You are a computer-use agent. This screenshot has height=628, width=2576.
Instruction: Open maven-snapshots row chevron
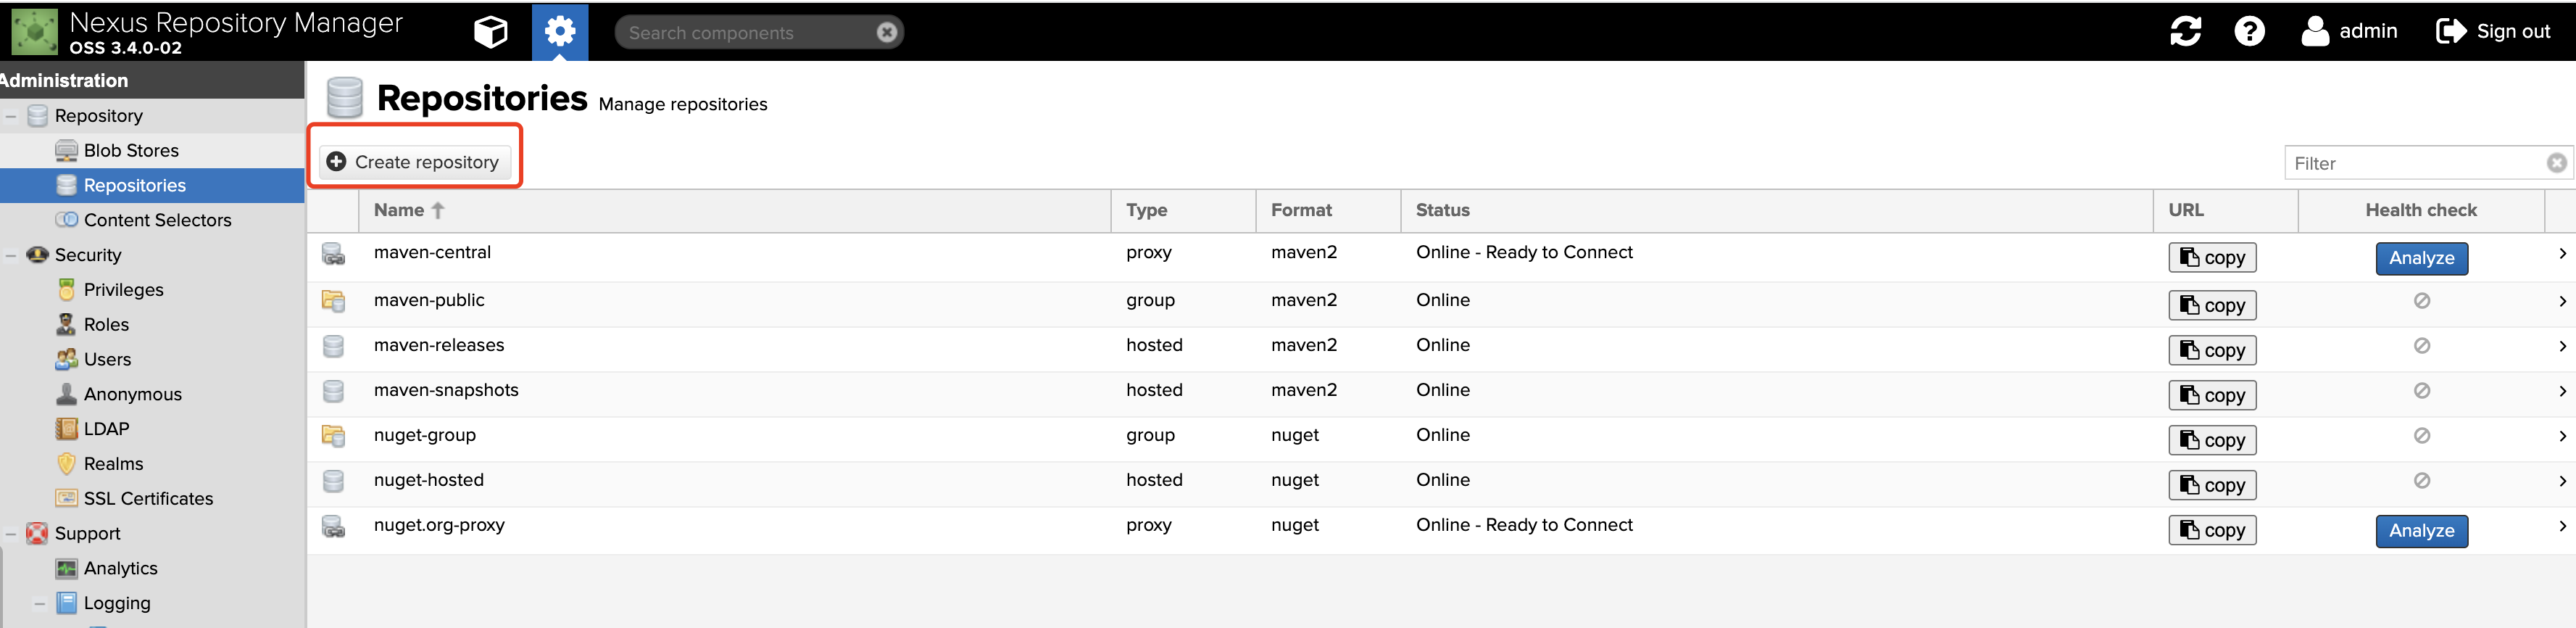pyautogui.click(x=2562, y=391)
